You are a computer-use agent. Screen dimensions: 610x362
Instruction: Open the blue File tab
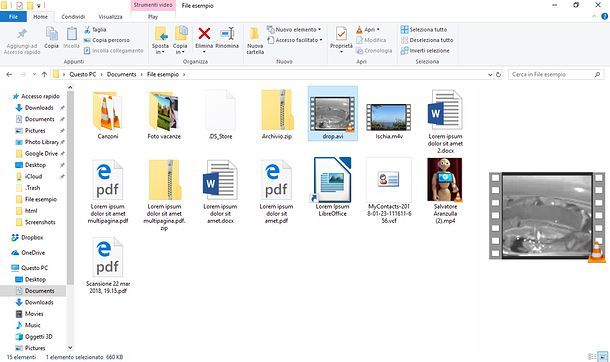[x=13, y=17]
